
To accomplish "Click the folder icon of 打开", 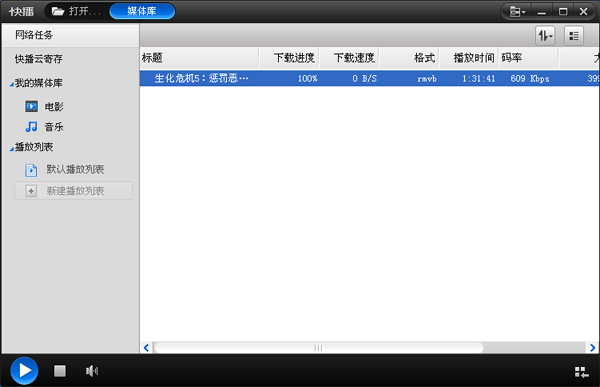I will pyautogui.click(x=58, y=11).
